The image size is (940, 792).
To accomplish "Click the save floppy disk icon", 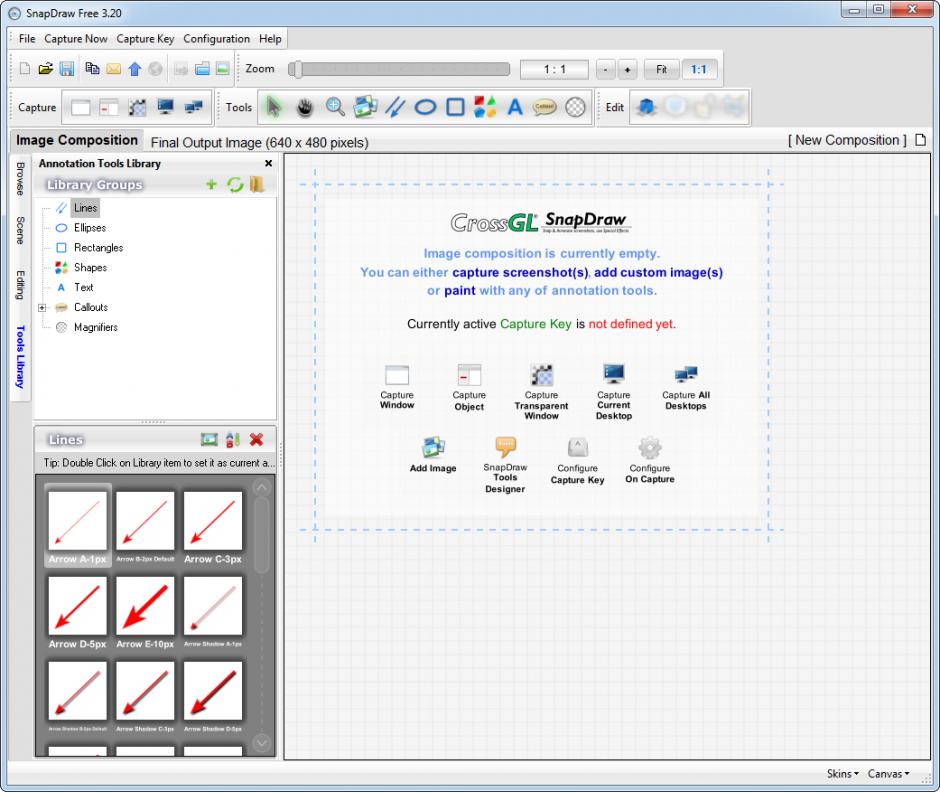I will pyautogui.click(x=67, y=69).
